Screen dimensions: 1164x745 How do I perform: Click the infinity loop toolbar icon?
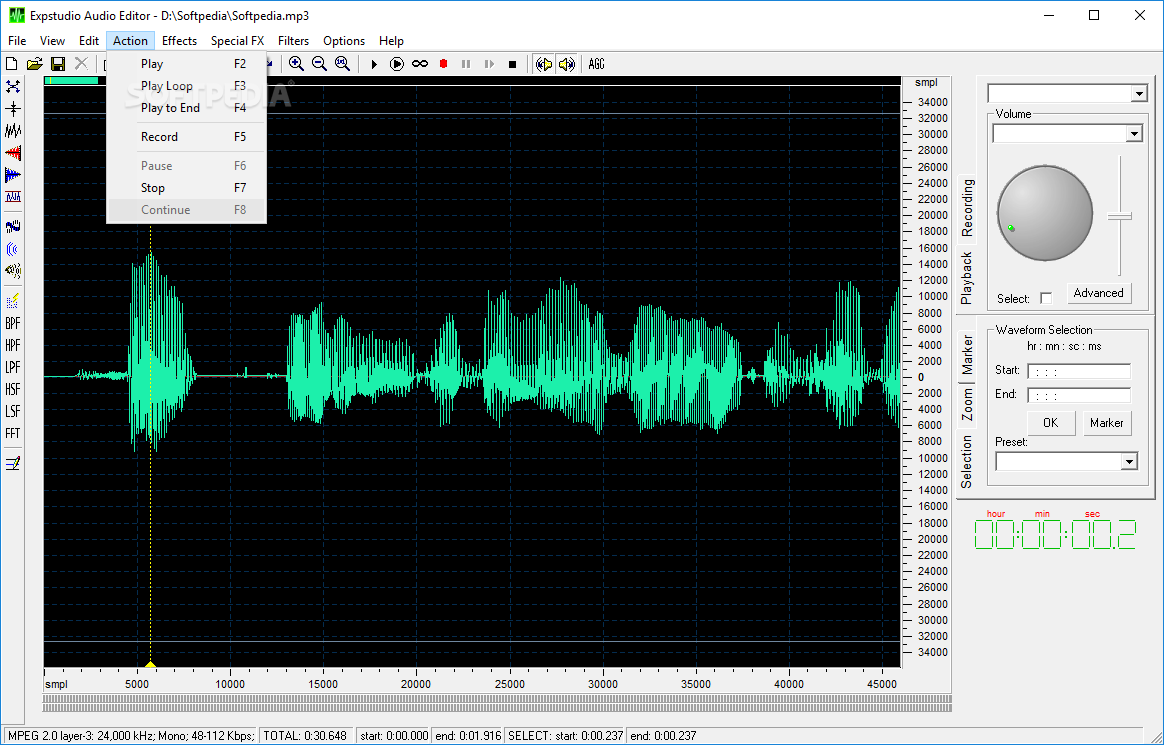point(420,65)
